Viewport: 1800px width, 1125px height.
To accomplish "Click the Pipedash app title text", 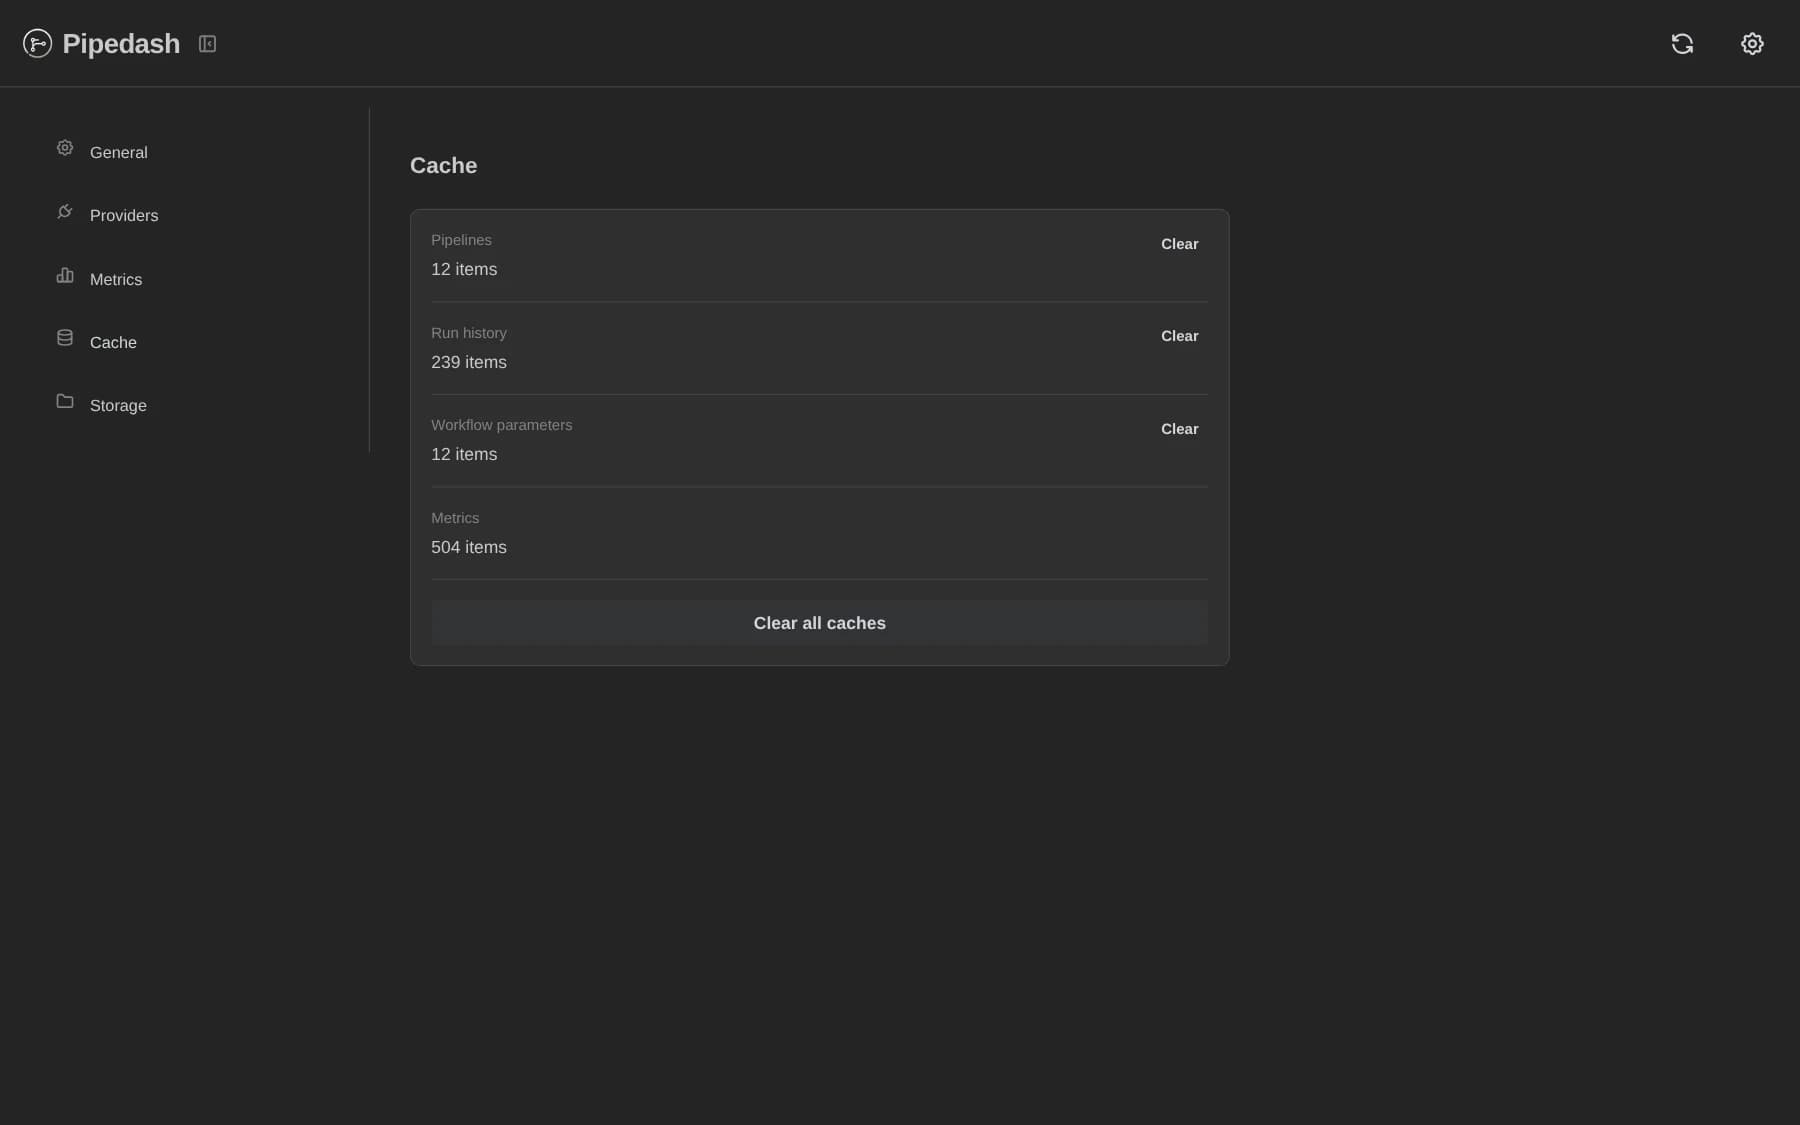I will coord(121,44).
